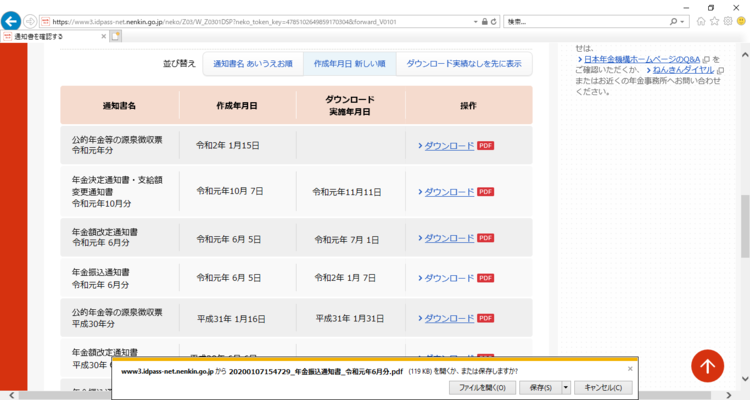The width and height of the screenshot is (750, 400).
Task: Close the download notification bar
Action: pos(630,369)
